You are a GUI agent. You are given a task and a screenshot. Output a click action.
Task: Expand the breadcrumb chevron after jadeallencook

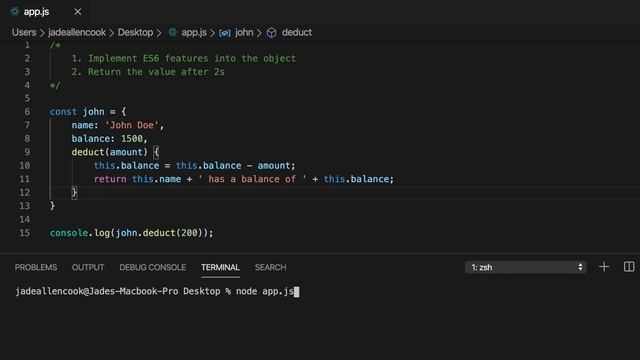click(x=111, y=33)
